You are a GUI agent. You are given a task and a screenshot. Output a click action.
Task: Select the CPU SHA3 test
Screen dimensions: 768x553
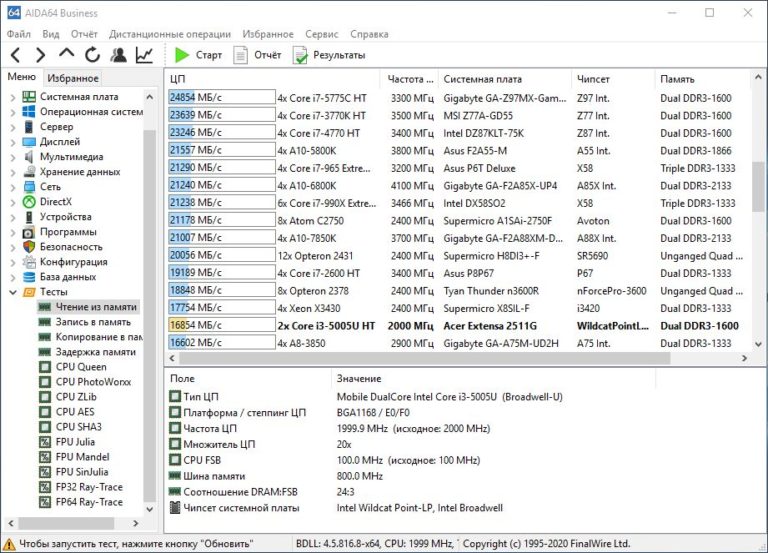coord(71,427)
